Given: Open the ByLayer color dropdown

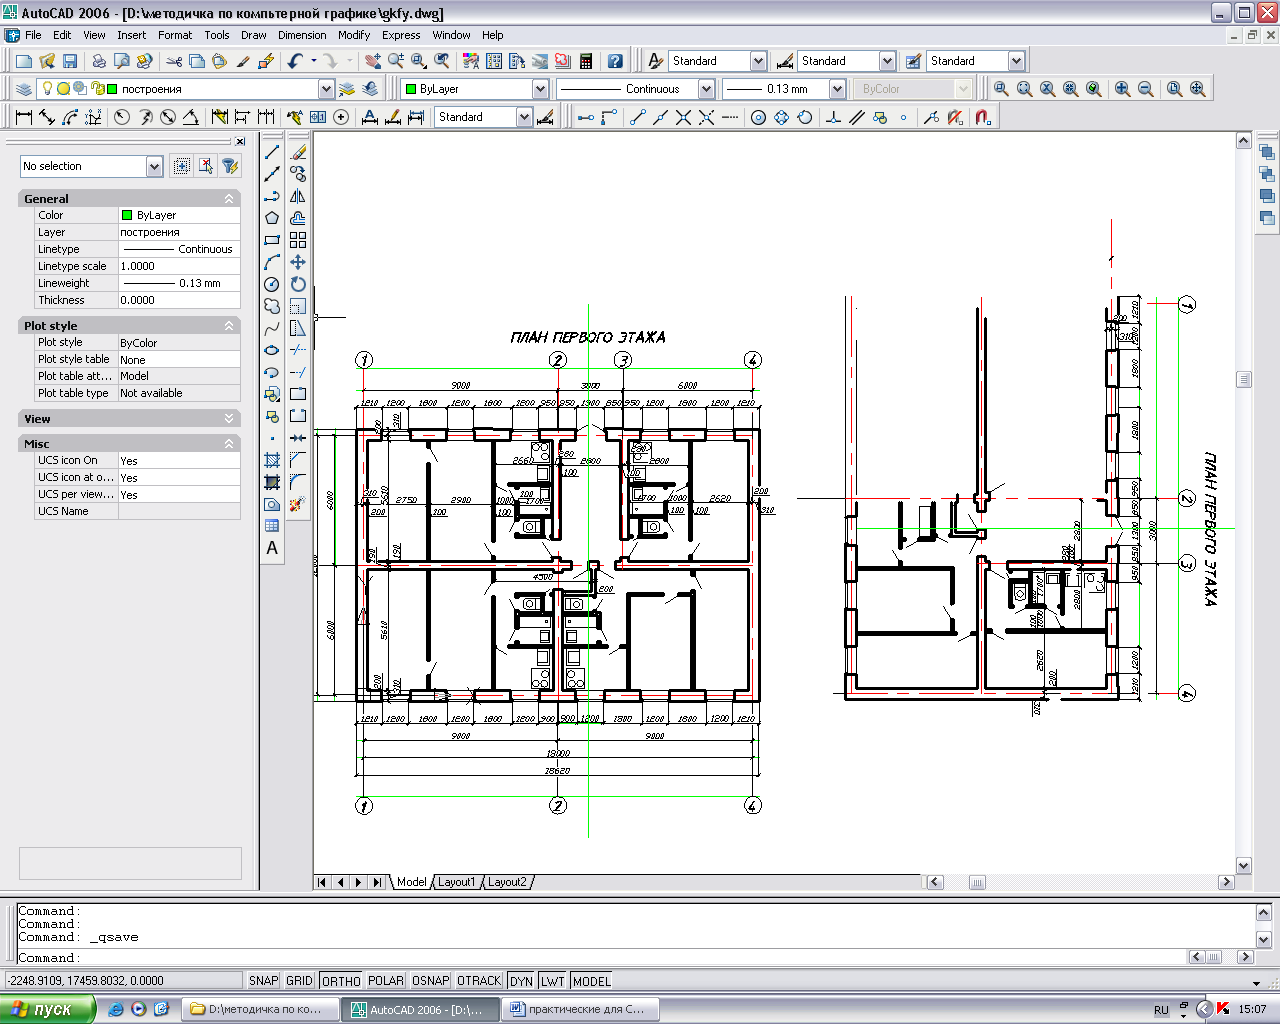Looking at the screenshot, I should click(540, 89).
